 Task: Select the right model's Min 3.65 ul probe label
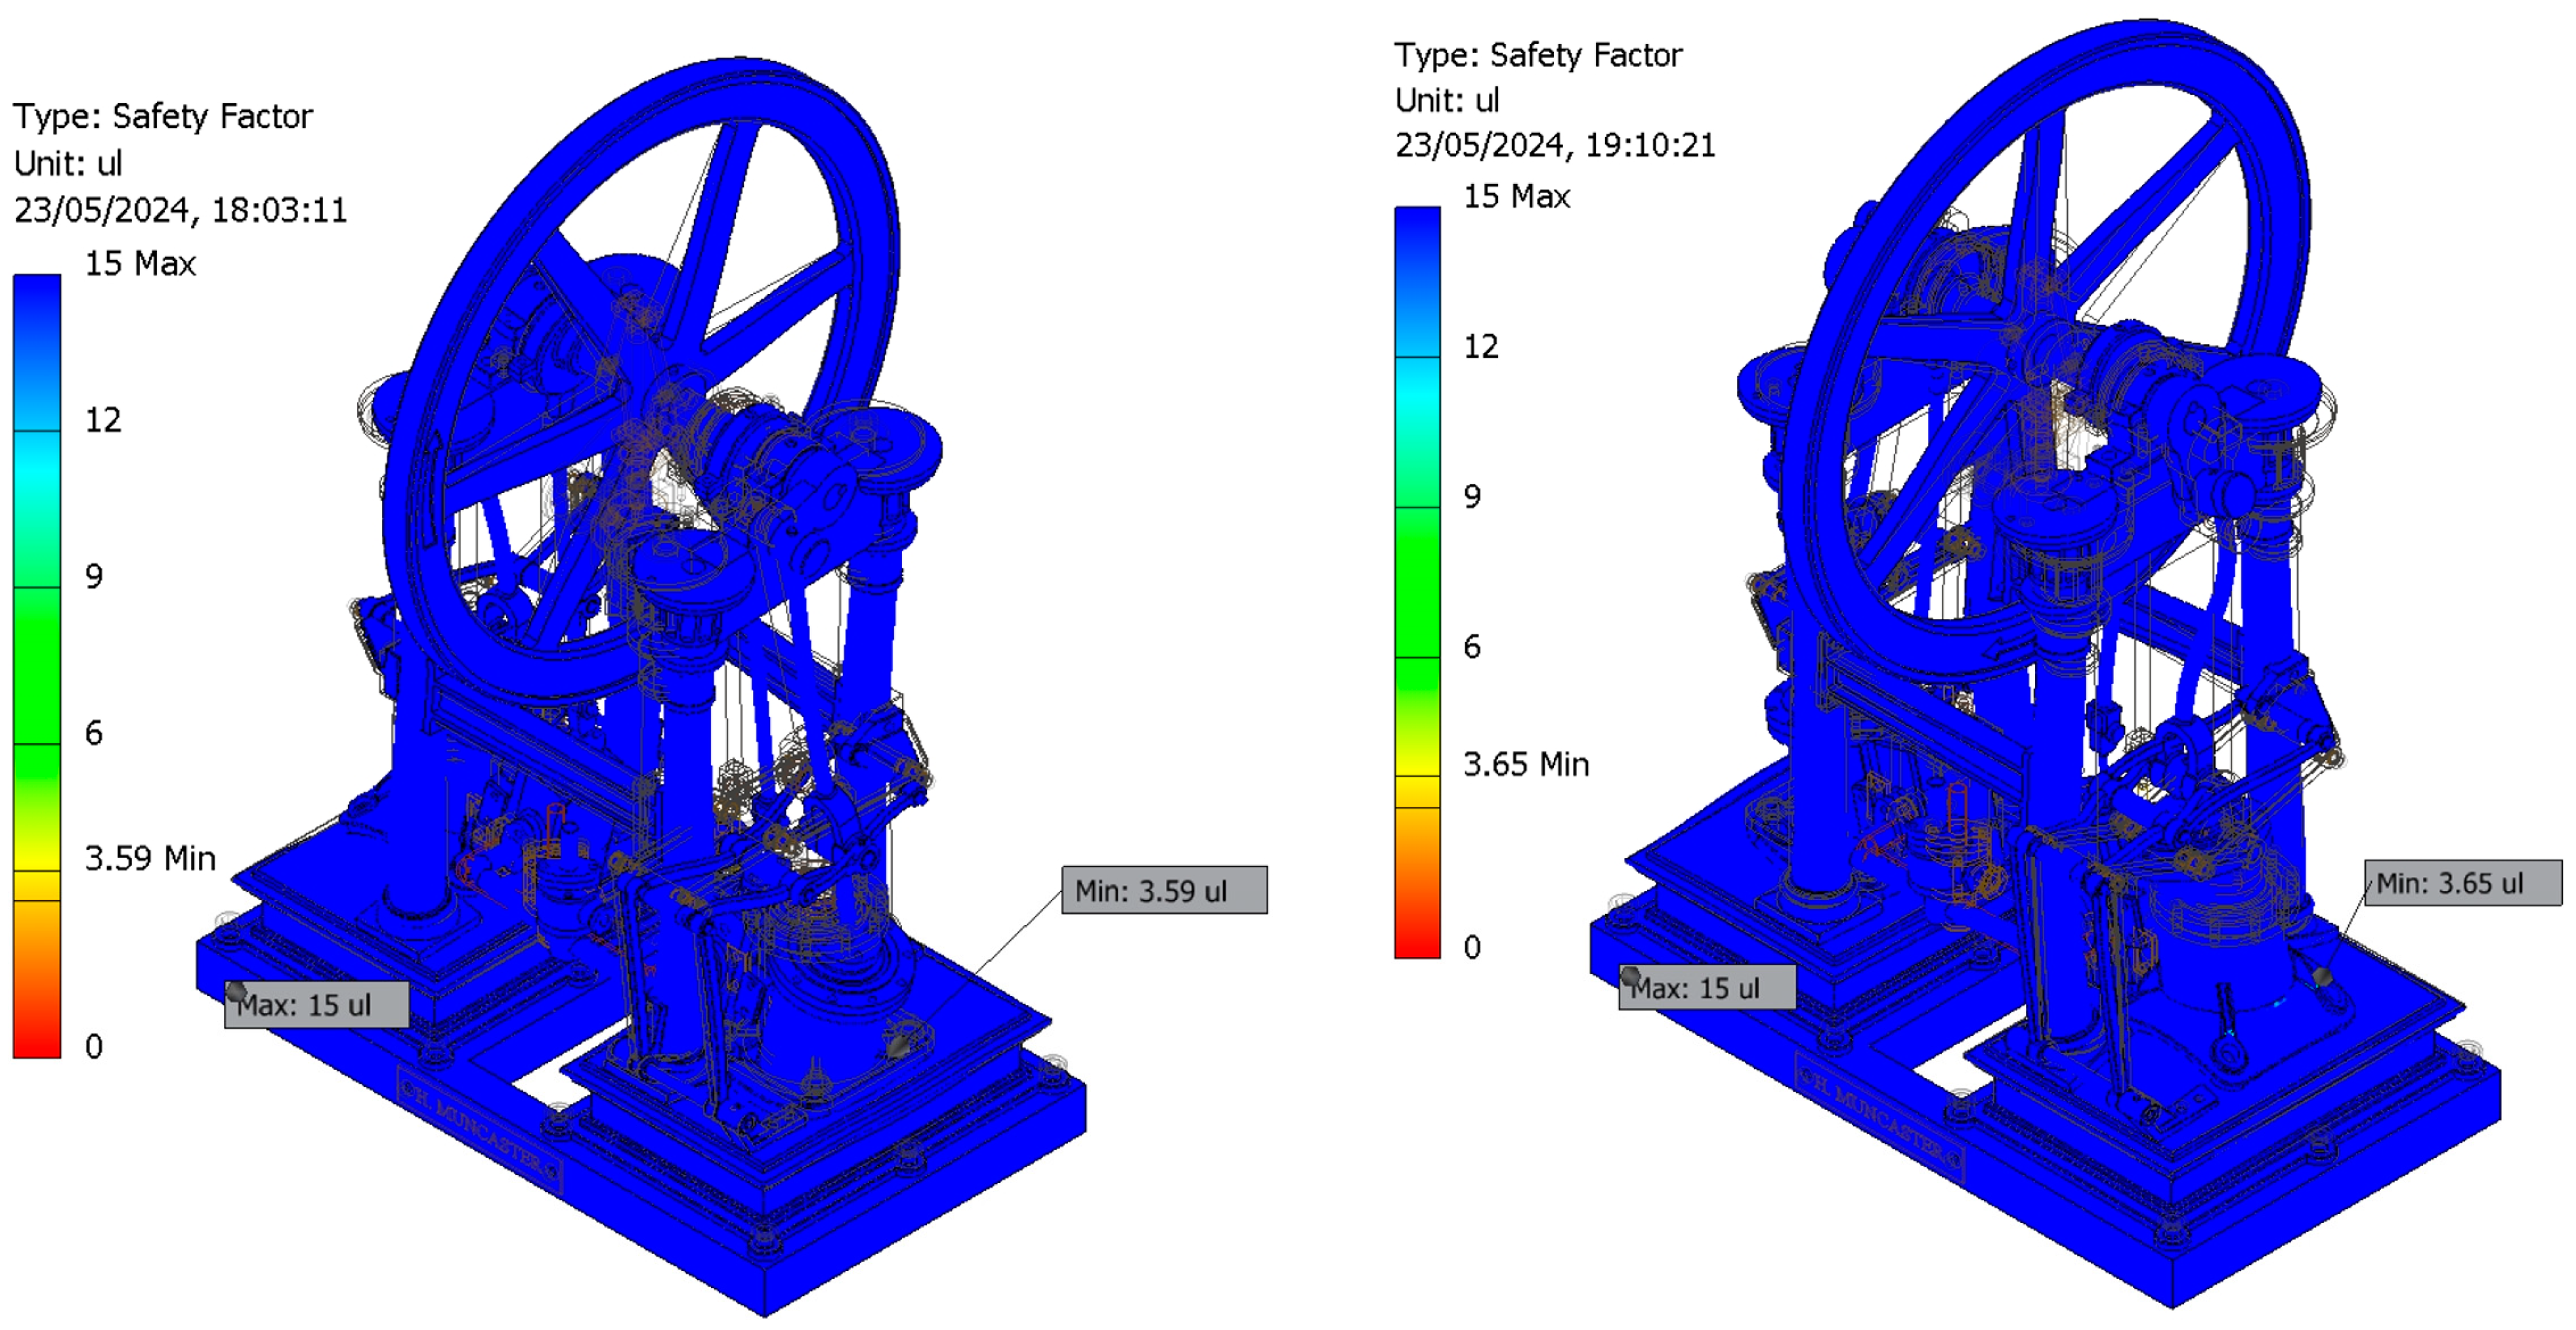click(x=2462, y=883)
